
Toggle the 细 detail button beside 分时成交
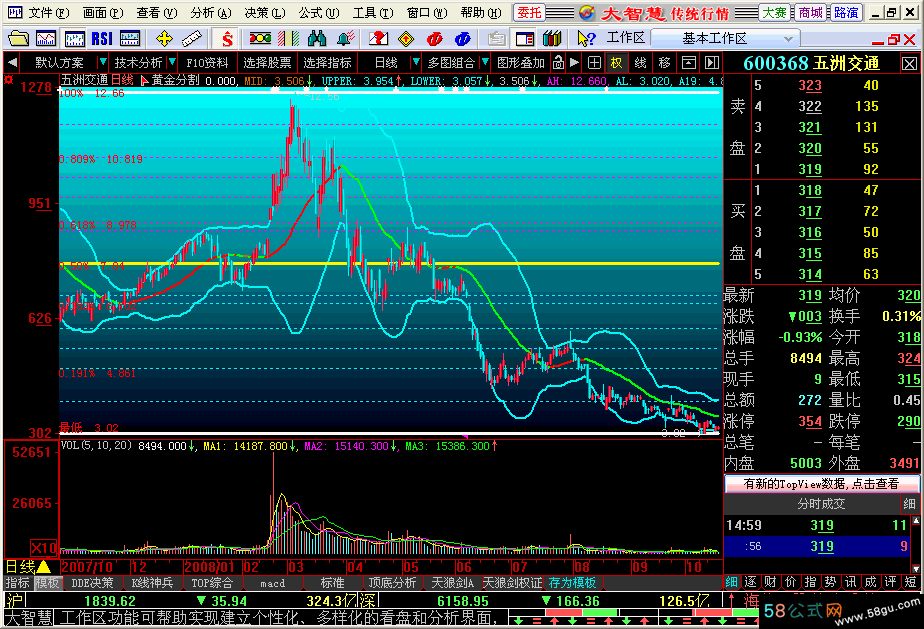point(909,503)
